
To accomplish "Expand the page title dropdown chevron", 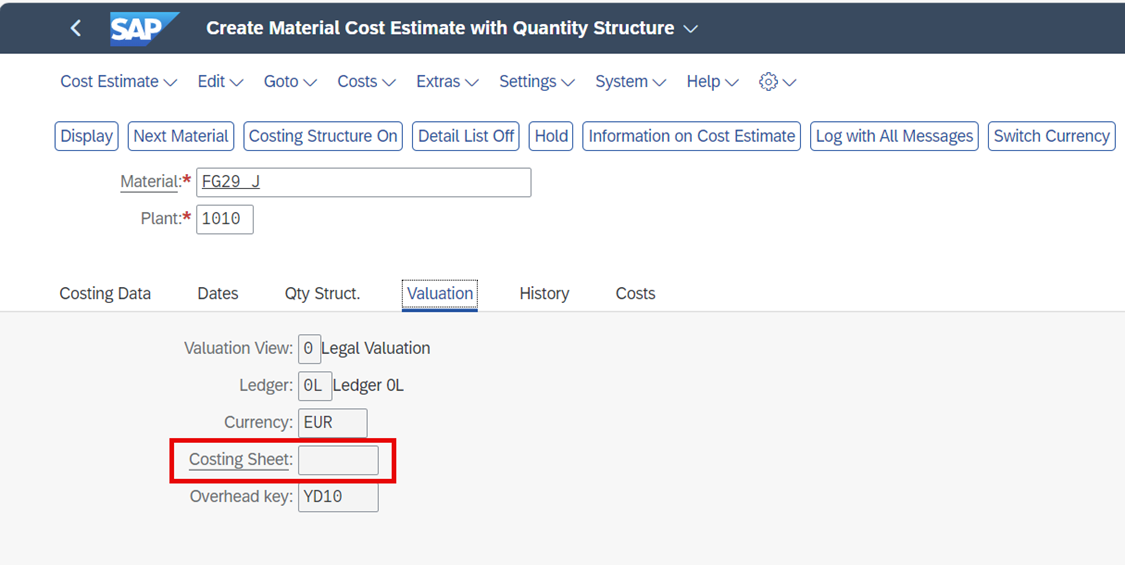I will tap(690, 29).
